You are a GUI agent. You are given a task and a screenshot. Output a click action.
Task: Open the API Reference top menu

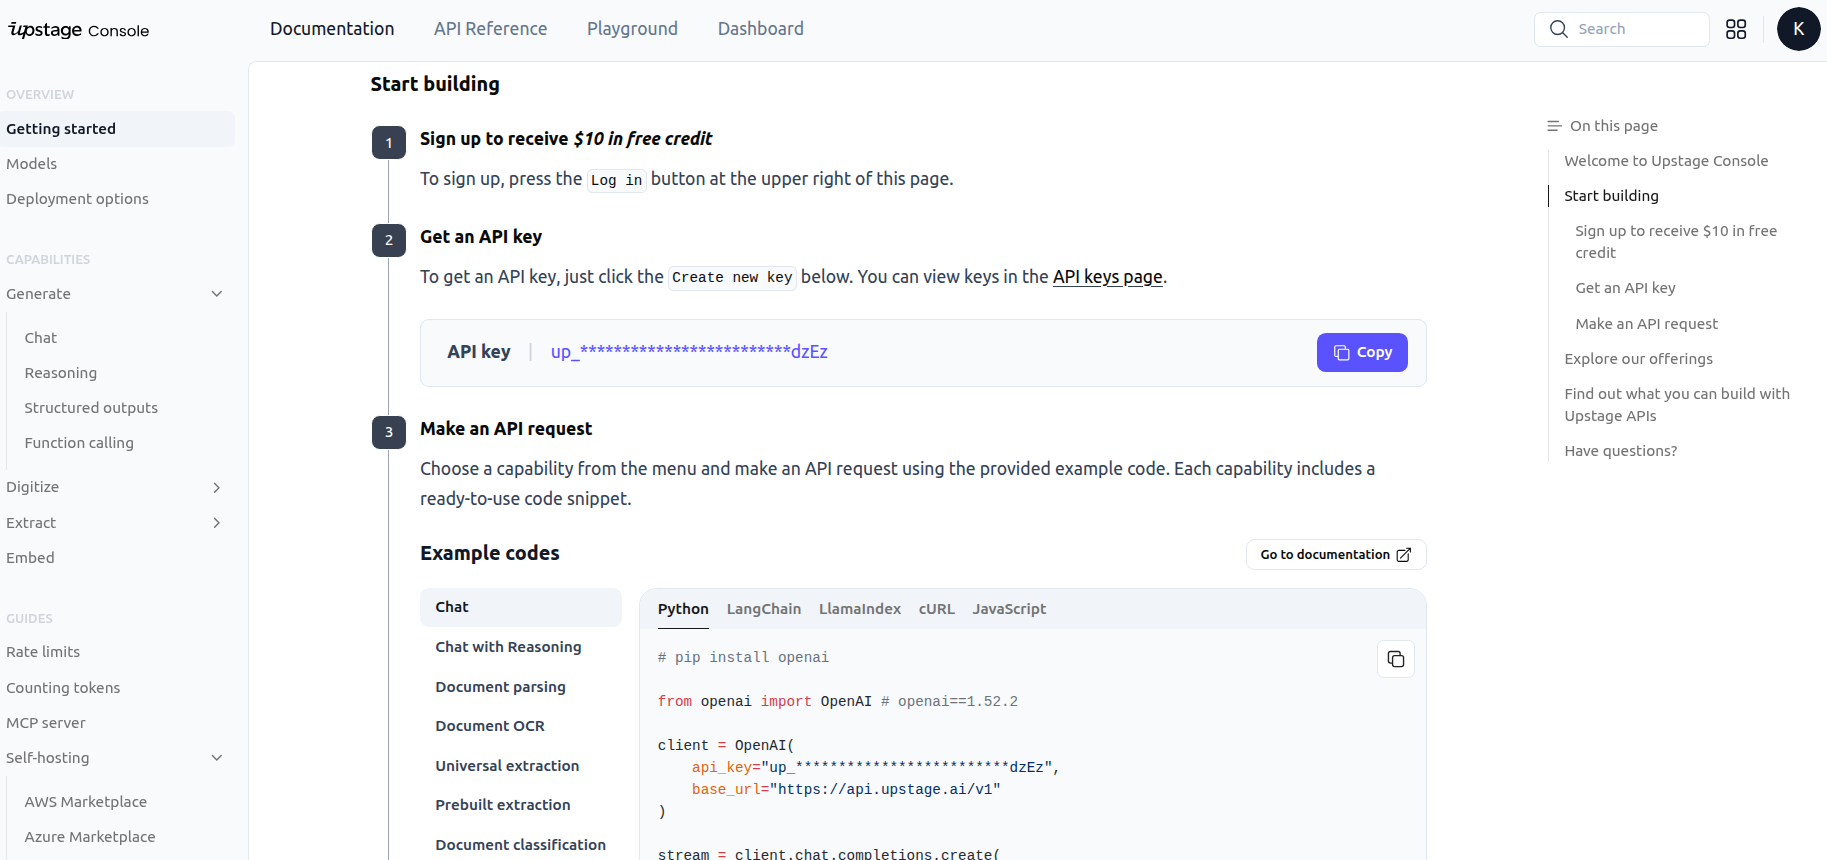coord(490,29)
